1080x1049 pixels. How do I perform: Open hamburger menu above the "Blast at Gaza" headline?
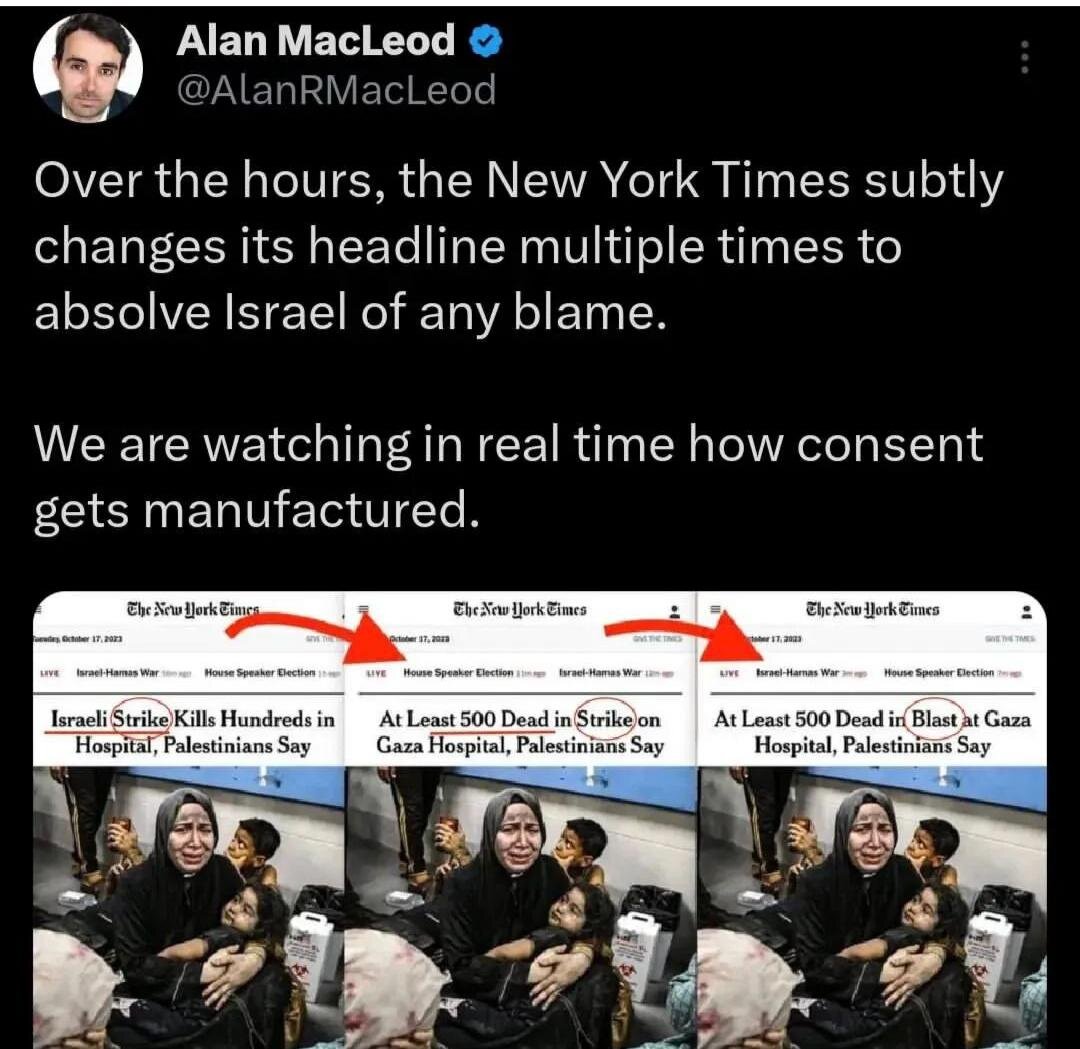click(715, 609)
